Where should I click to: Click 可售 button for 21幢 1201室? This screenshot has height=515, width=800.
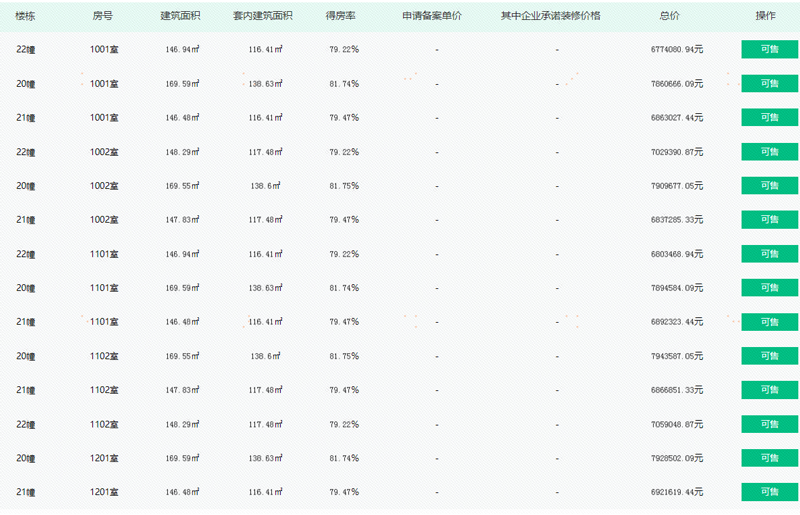click(x=770, y=492)
